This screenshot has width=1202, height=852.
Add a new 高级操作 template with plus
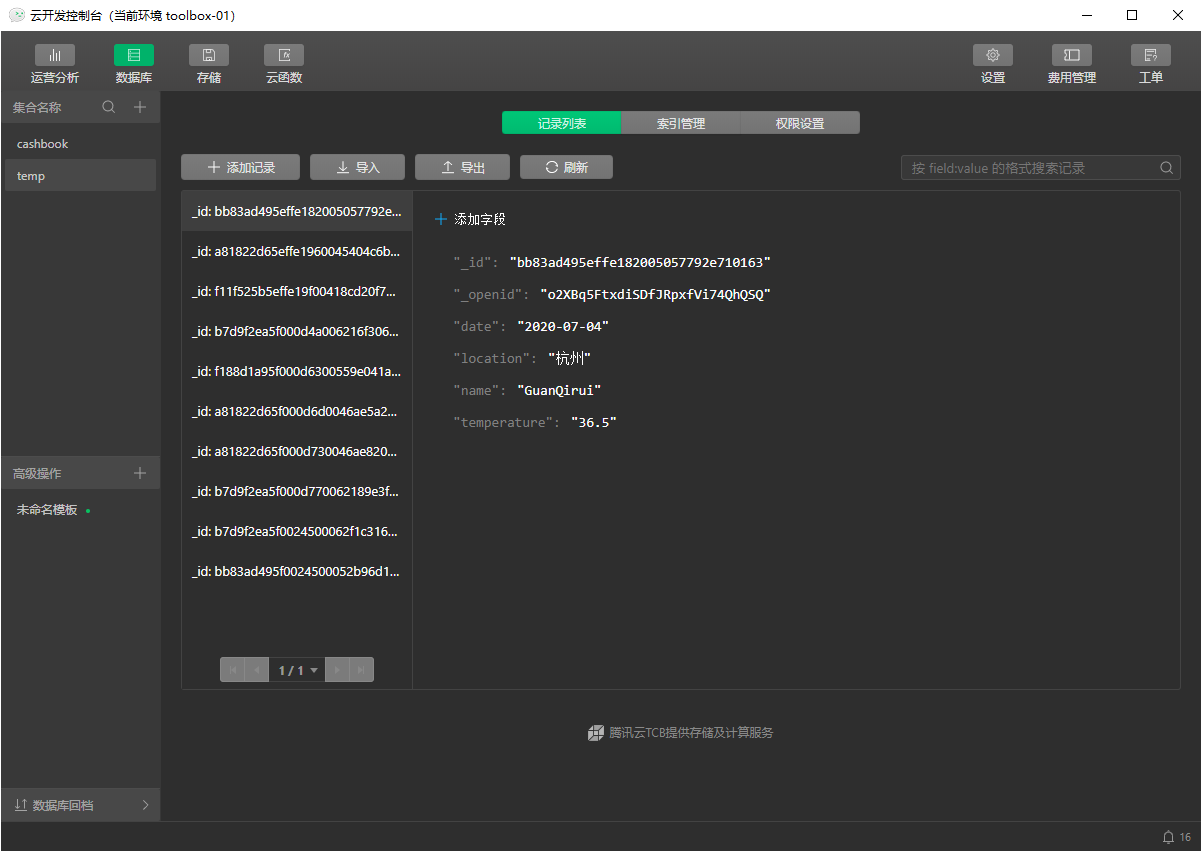coord(140,473)
